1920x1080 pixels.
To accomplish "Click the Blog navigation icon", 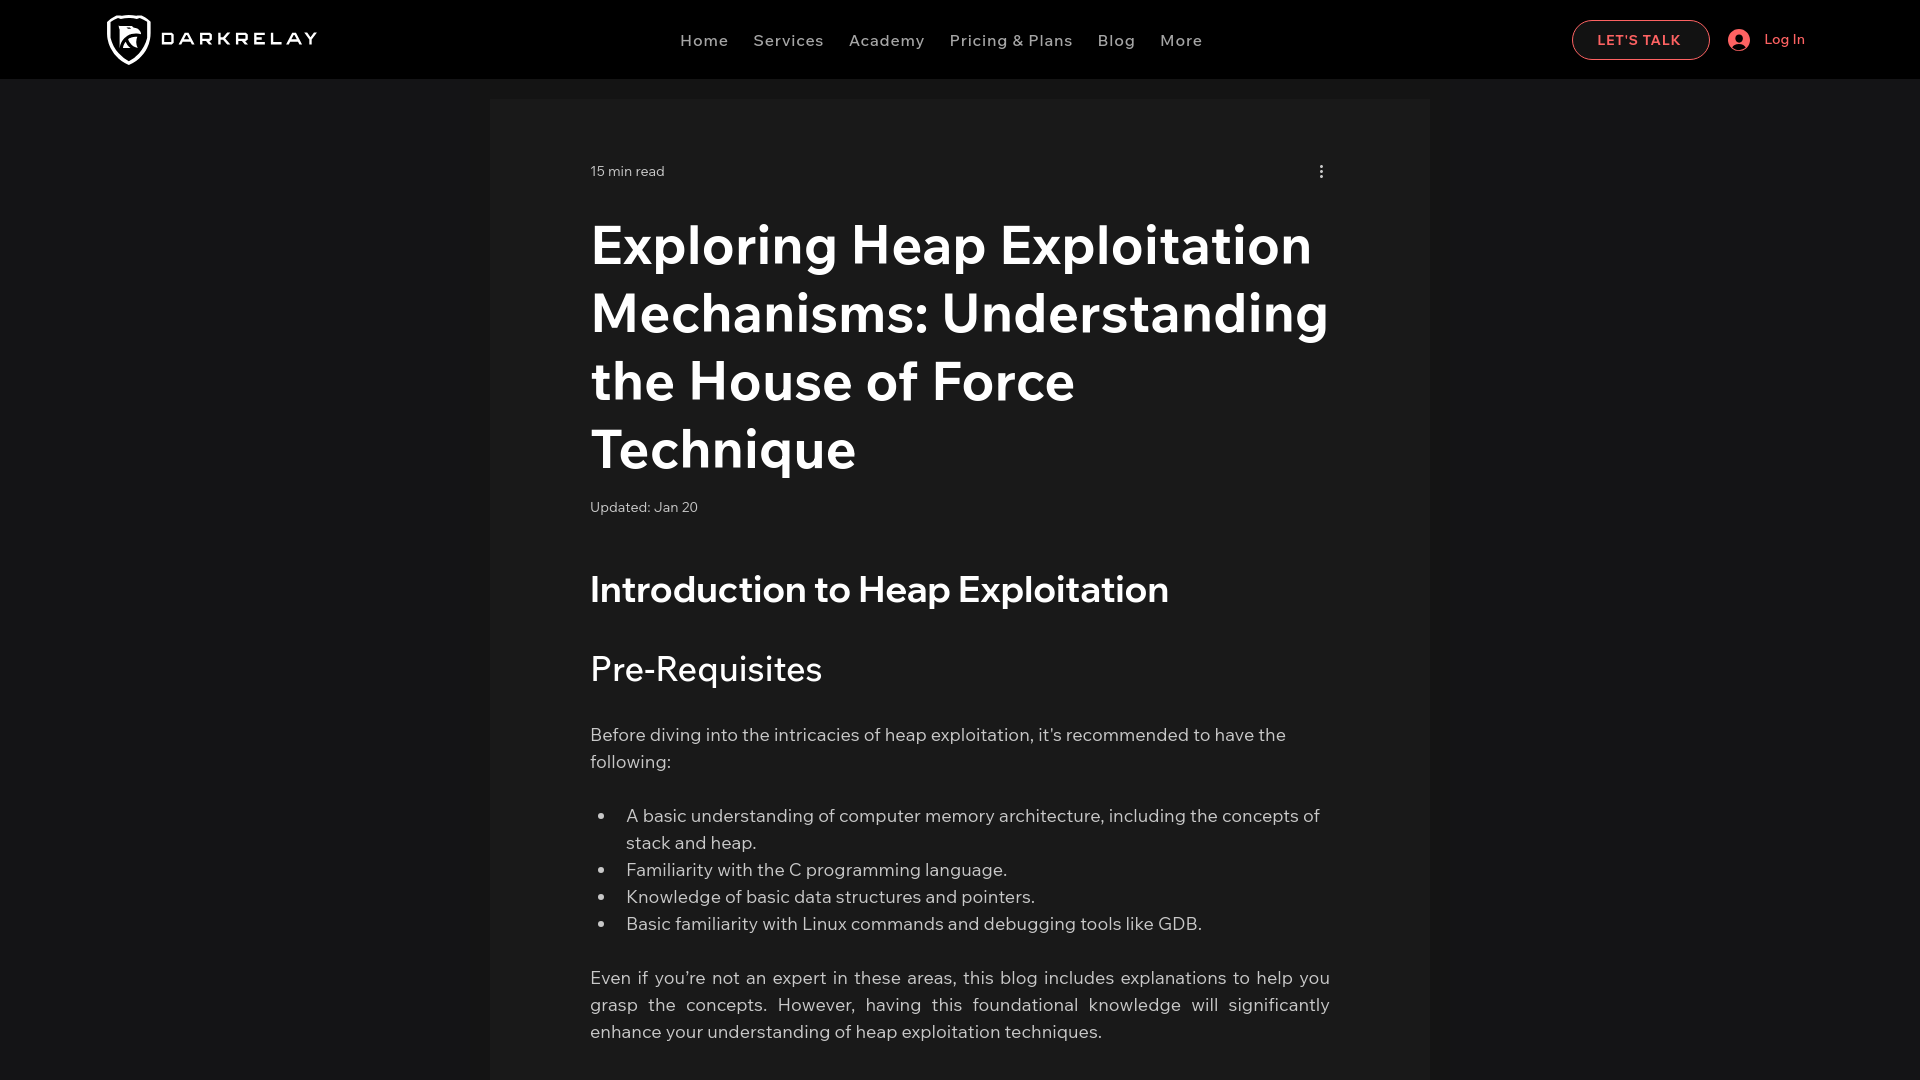I will [x=1117, y=40].
